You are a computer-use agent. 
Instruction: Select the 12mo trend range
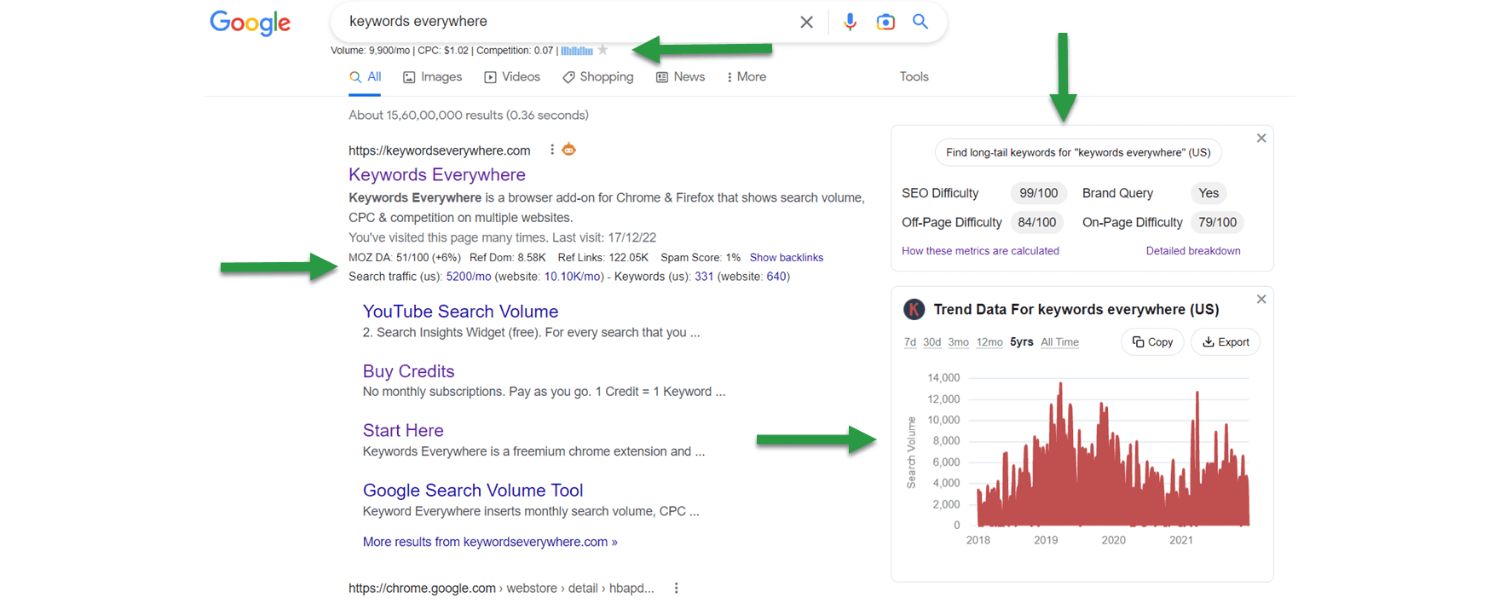coord(988,341)
